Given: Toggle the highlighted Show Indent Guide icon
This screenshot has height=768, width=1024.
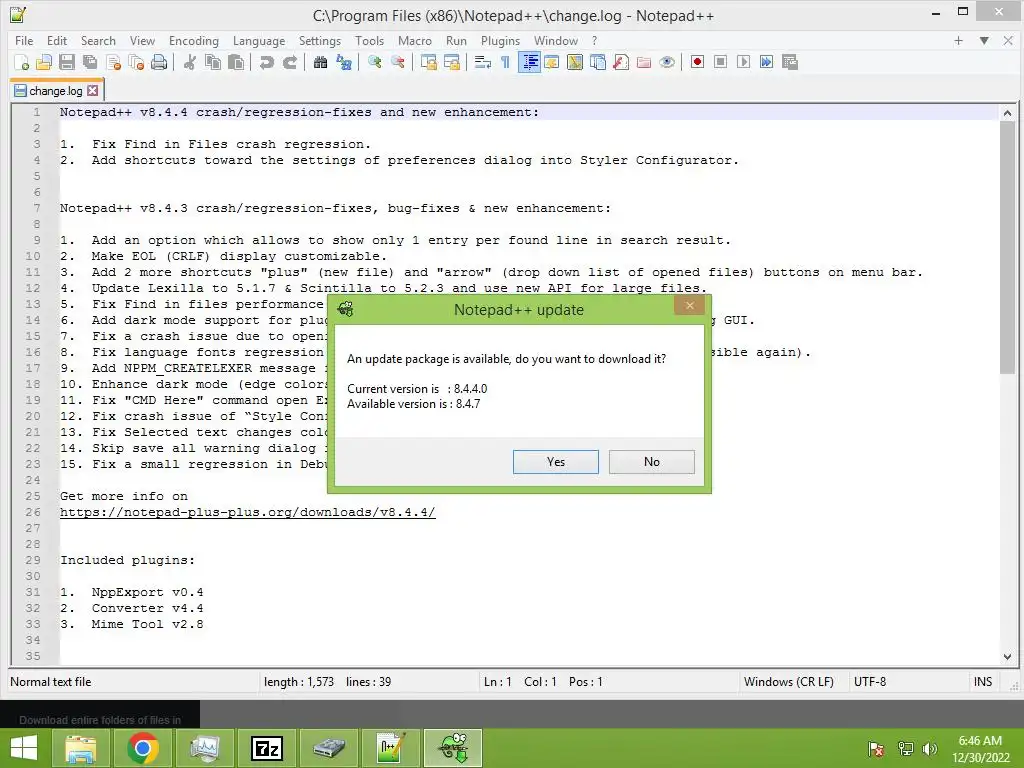Looking at the screenshot, I should (529, 62).
